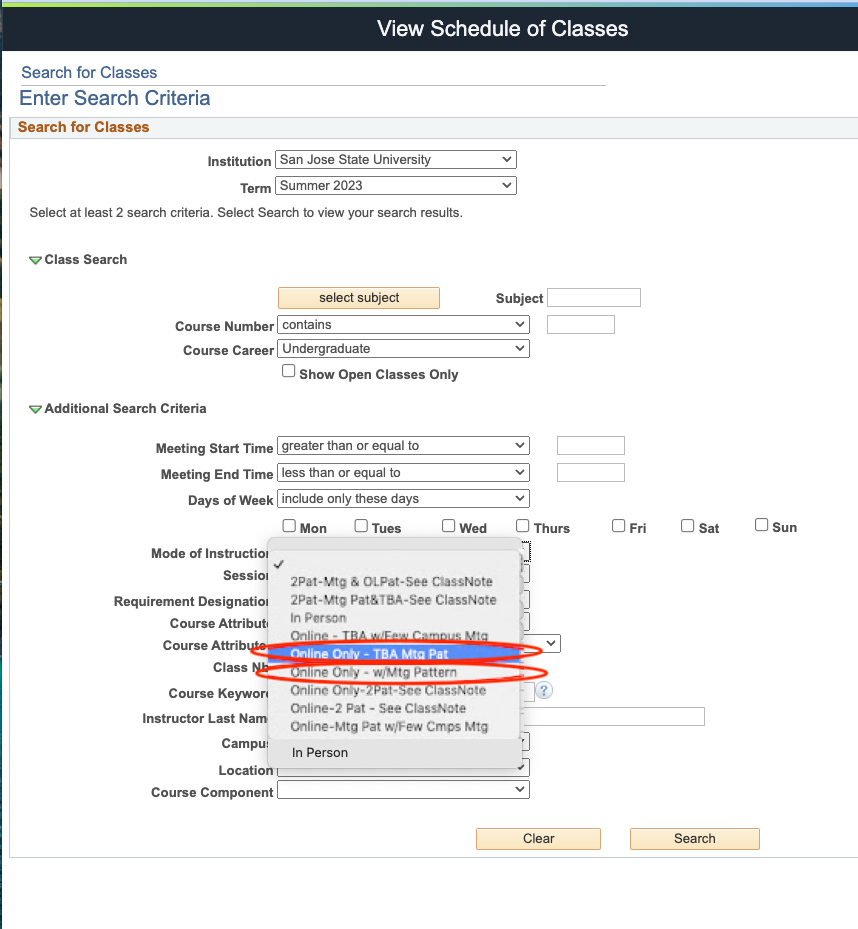Image resolution: width=858 pixels, height=929 pixels.
Task: Open the Term dropdown showing Summer 2023
Action: click(x=395, y=186)
